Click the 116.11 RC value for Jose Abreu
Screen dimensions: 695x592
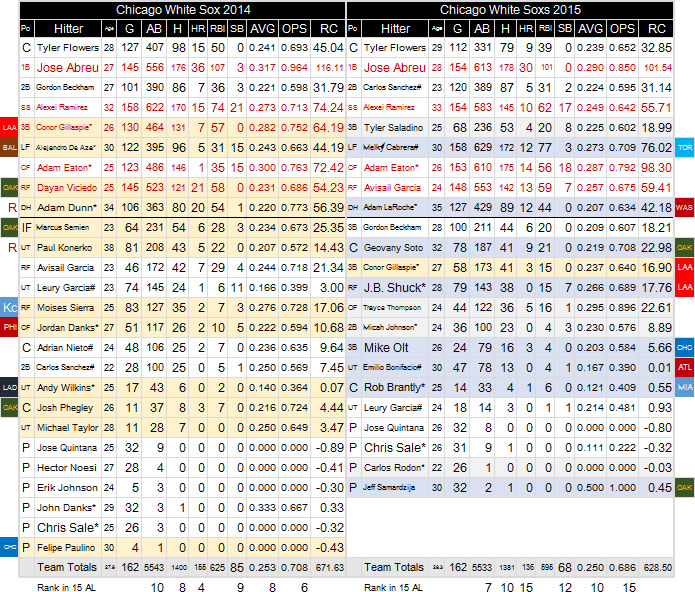point(329,67)
